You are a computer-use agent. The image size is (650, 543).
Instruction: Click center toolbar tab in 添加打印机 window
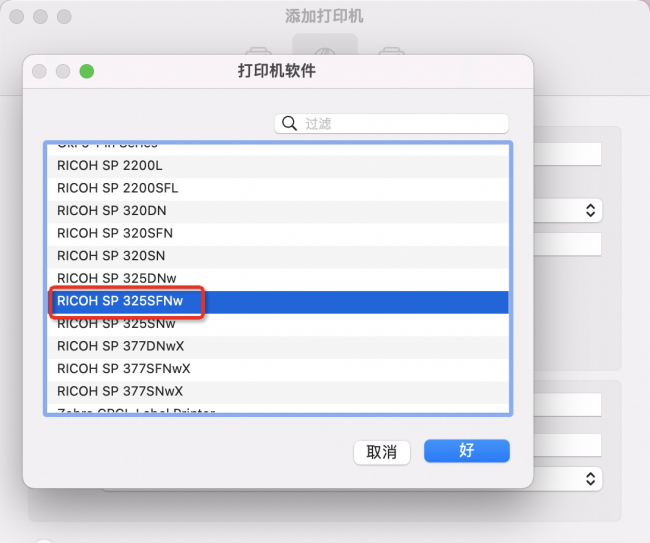(325, 44)
